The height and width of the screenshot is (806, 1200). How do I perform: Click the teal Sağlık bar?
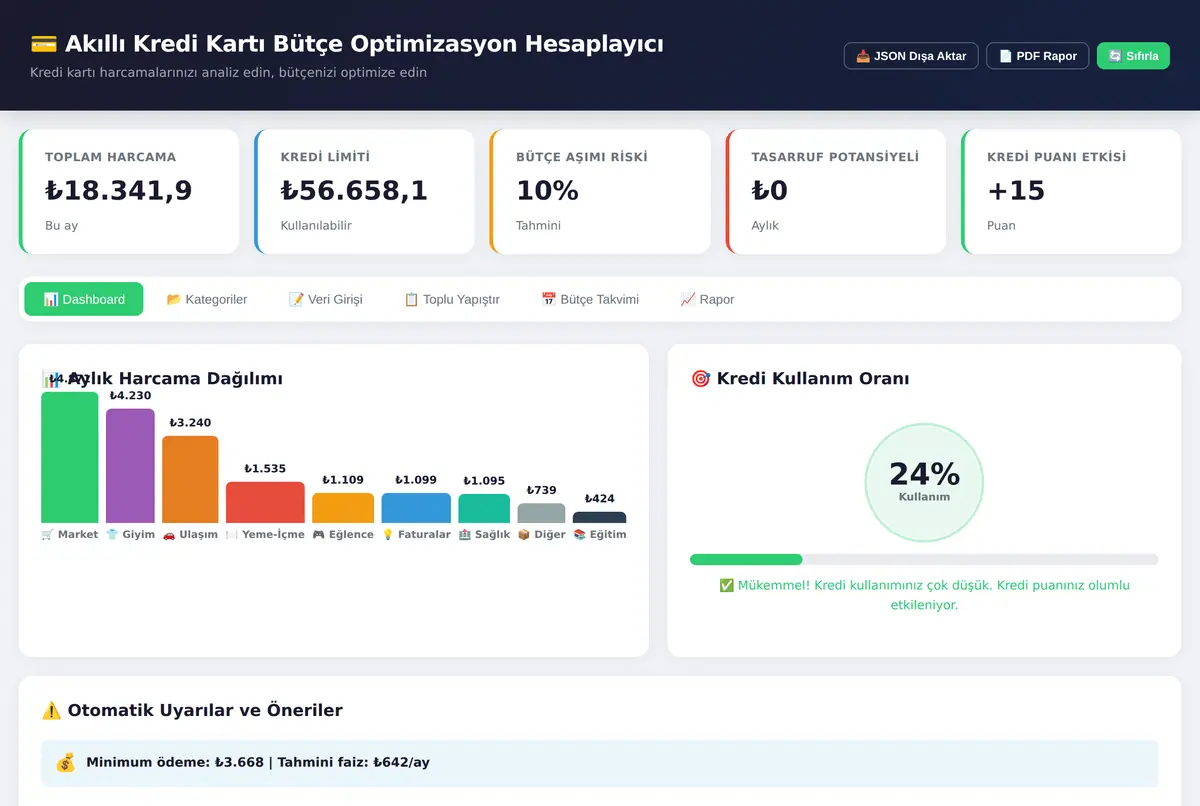[484, 508]
